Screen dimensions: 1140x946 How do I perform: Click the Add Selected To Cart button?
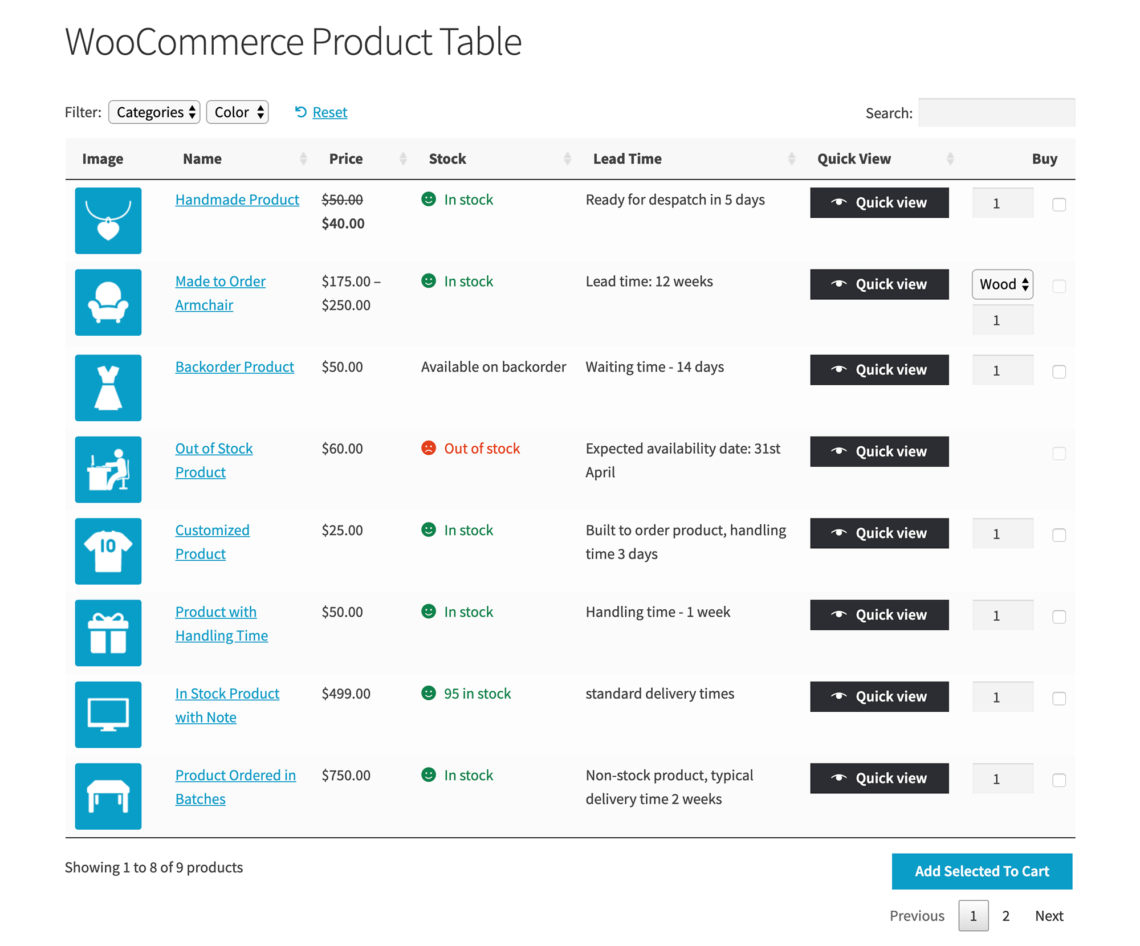click(x=982, y=871)
